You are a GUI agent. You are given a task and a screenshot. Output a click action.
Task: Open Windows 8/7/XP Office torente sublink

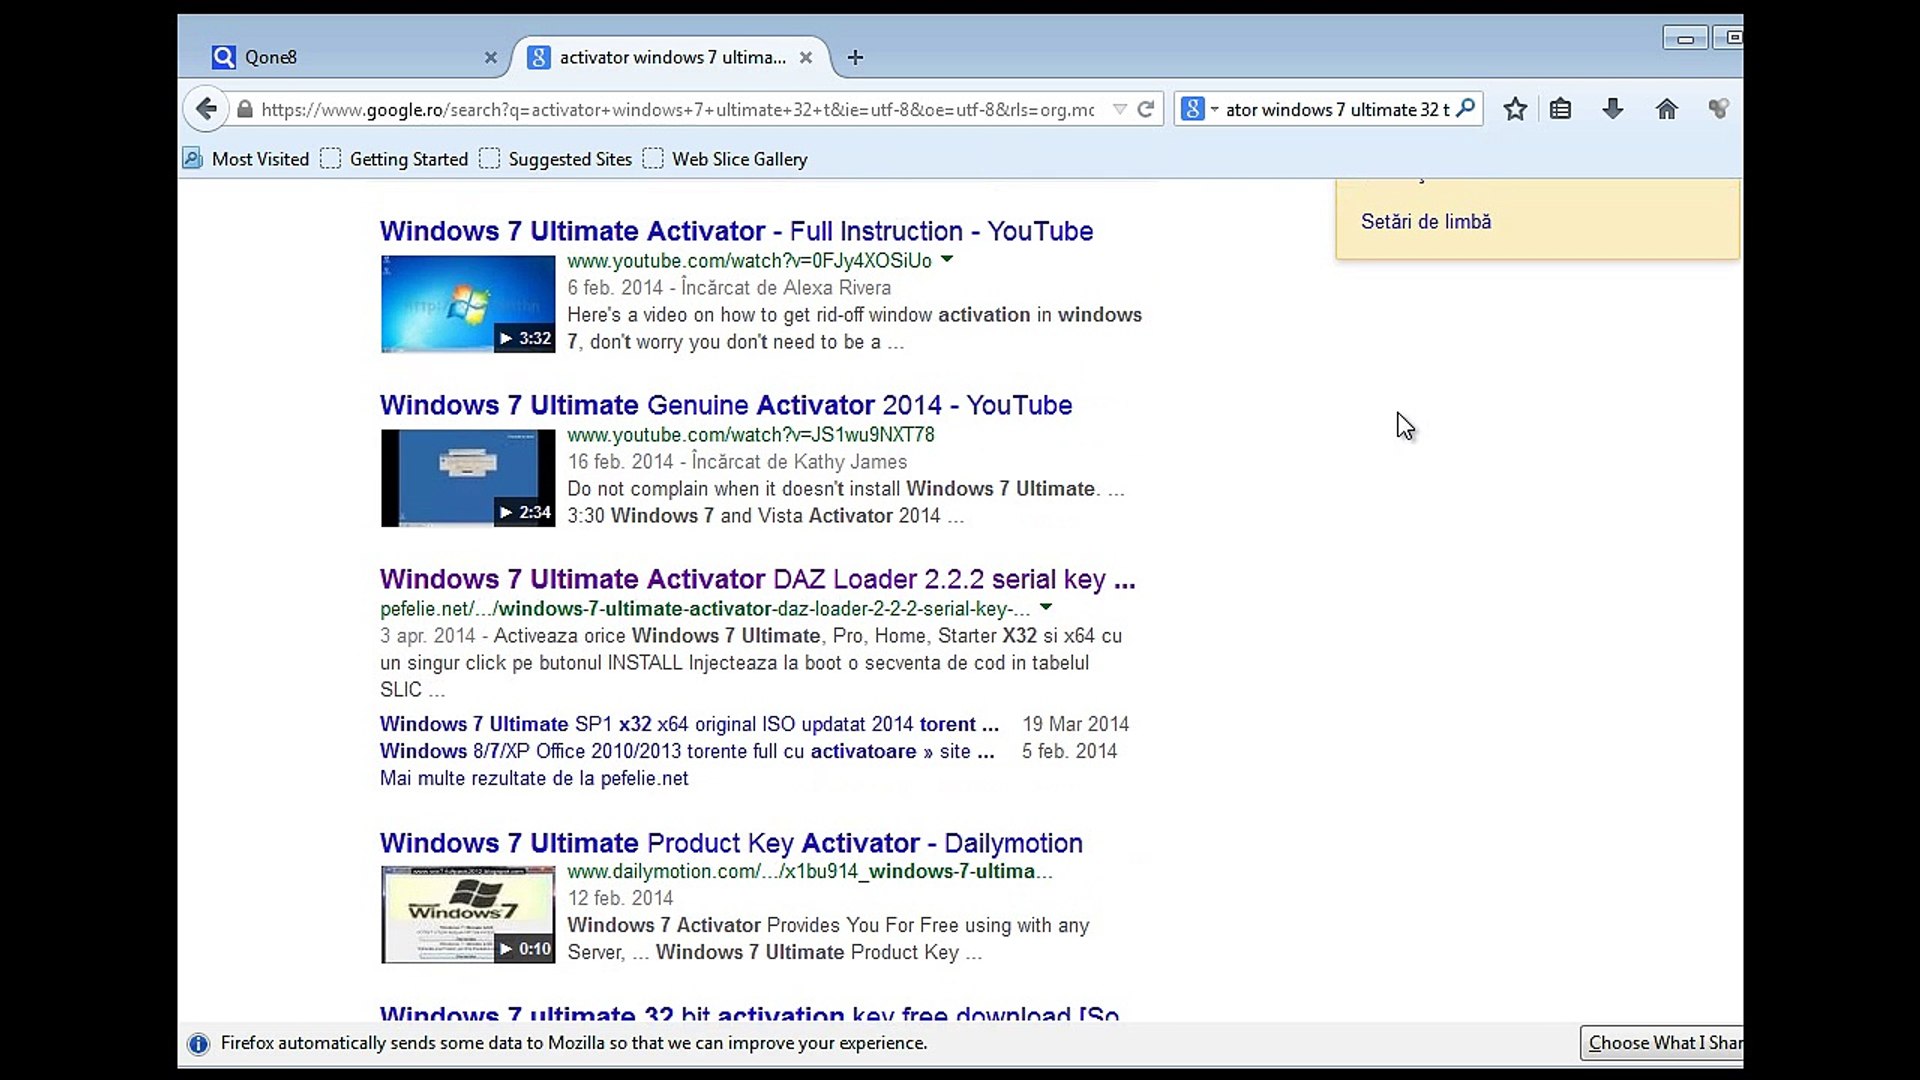[687, 751]
